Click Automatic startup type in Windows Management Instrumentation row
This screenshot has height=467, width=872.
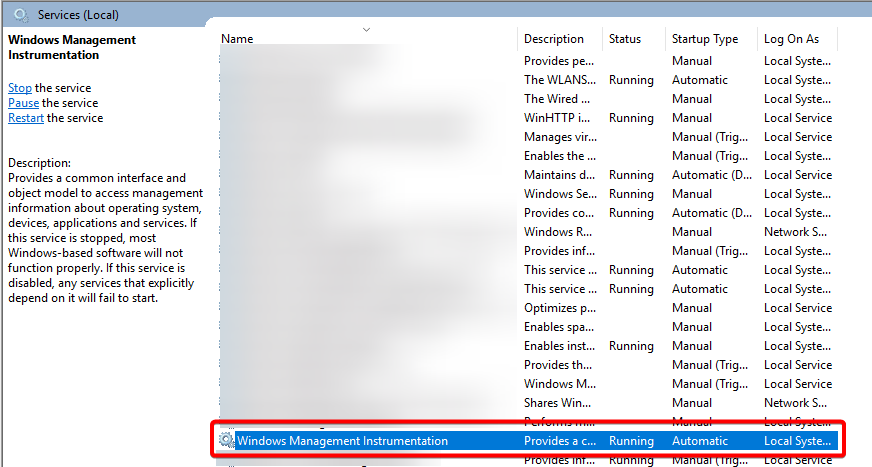(700, 441)
